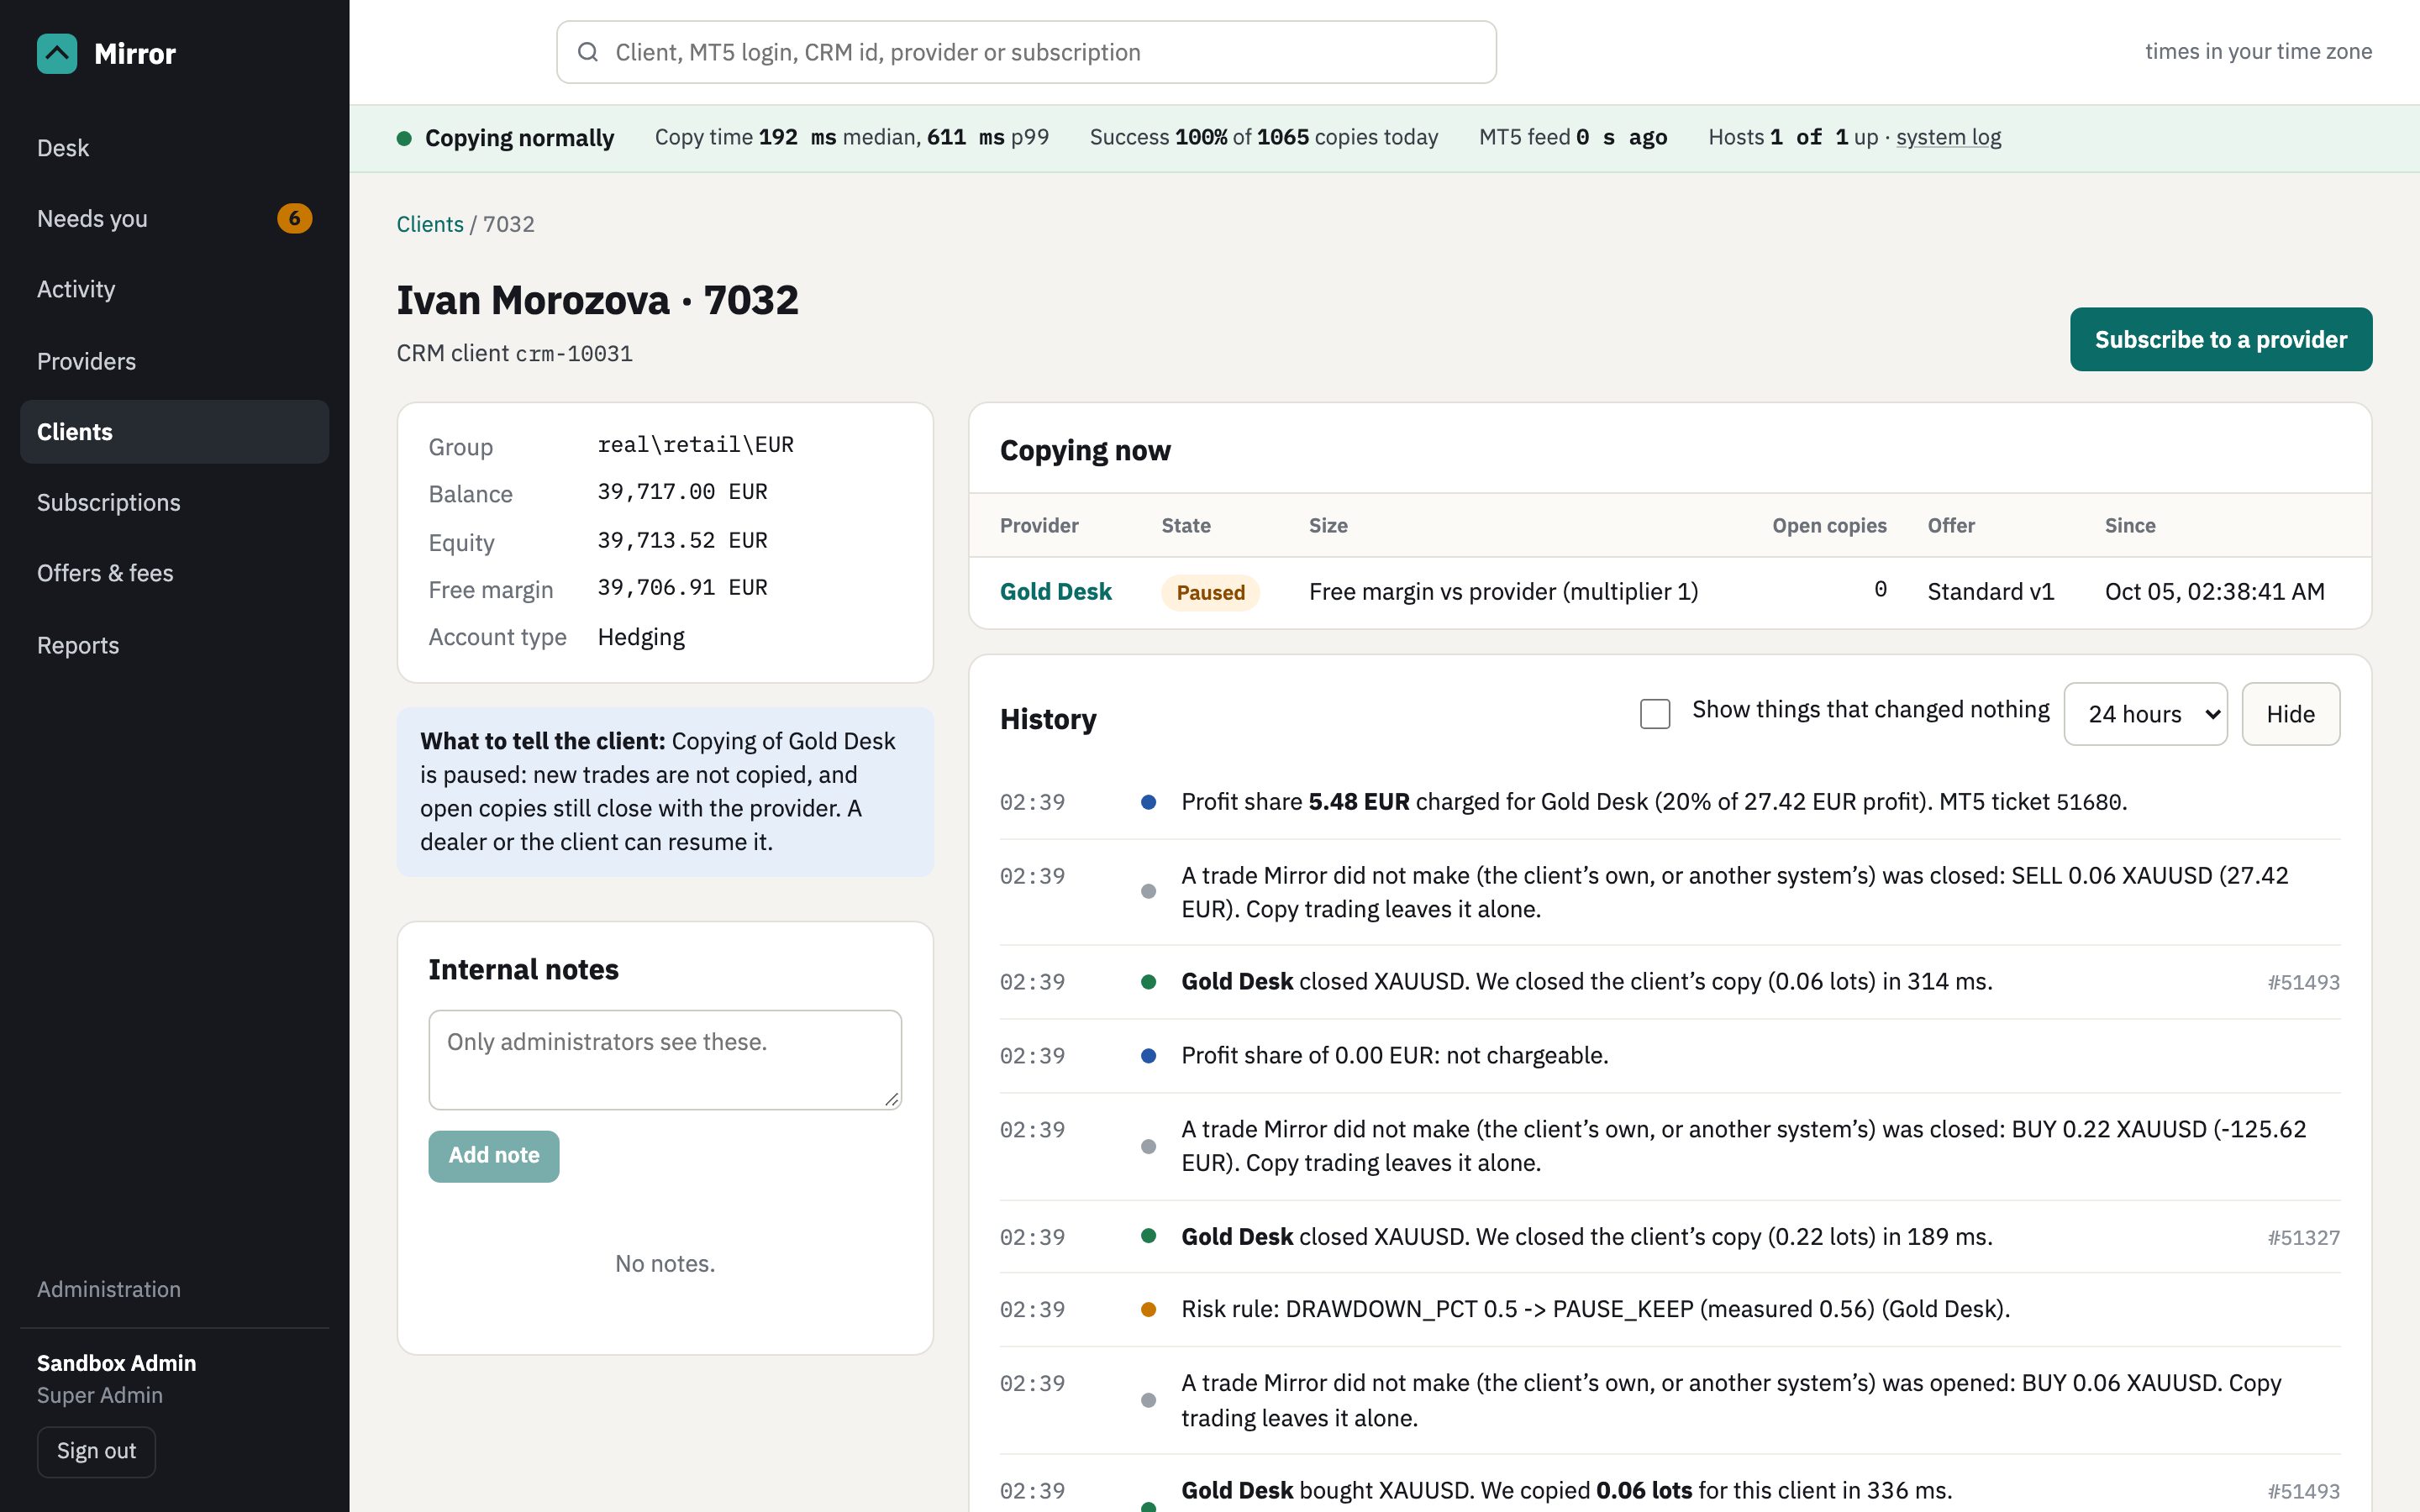Open the system log link
Viewport: 2420px width, 1512px height.
tap(1948, 137)
